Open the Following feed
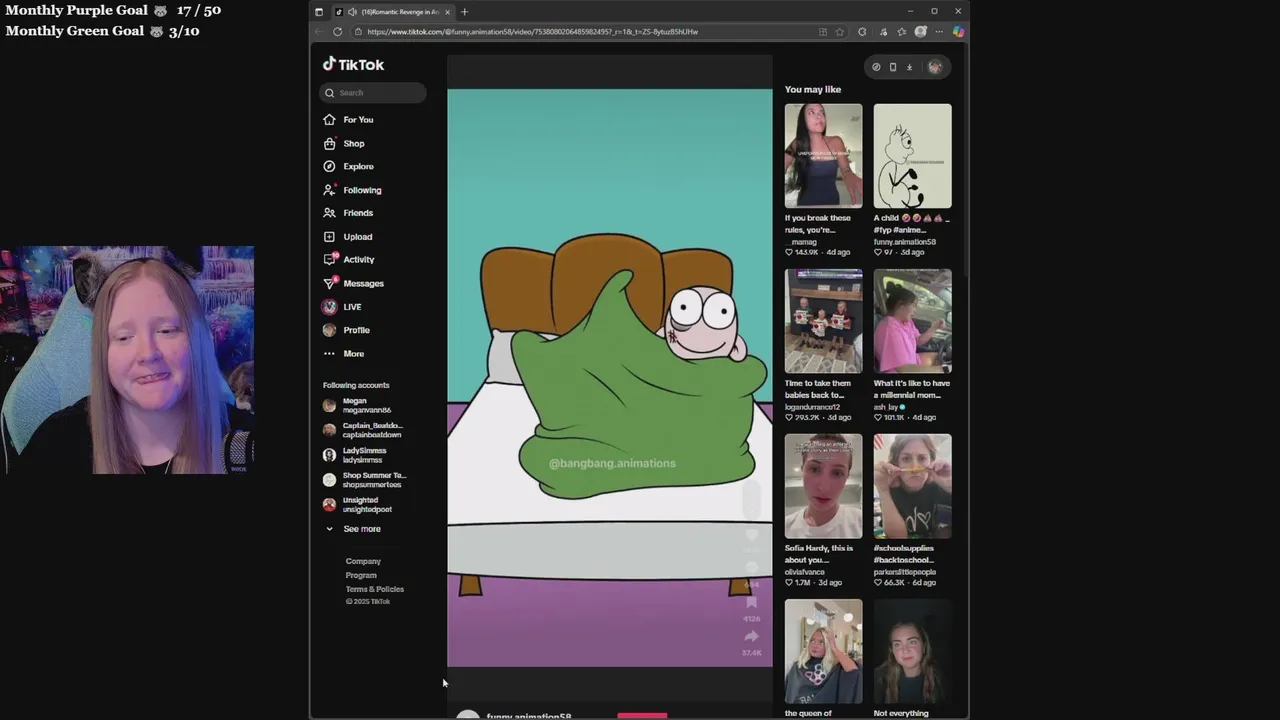 tap(353, 190)
